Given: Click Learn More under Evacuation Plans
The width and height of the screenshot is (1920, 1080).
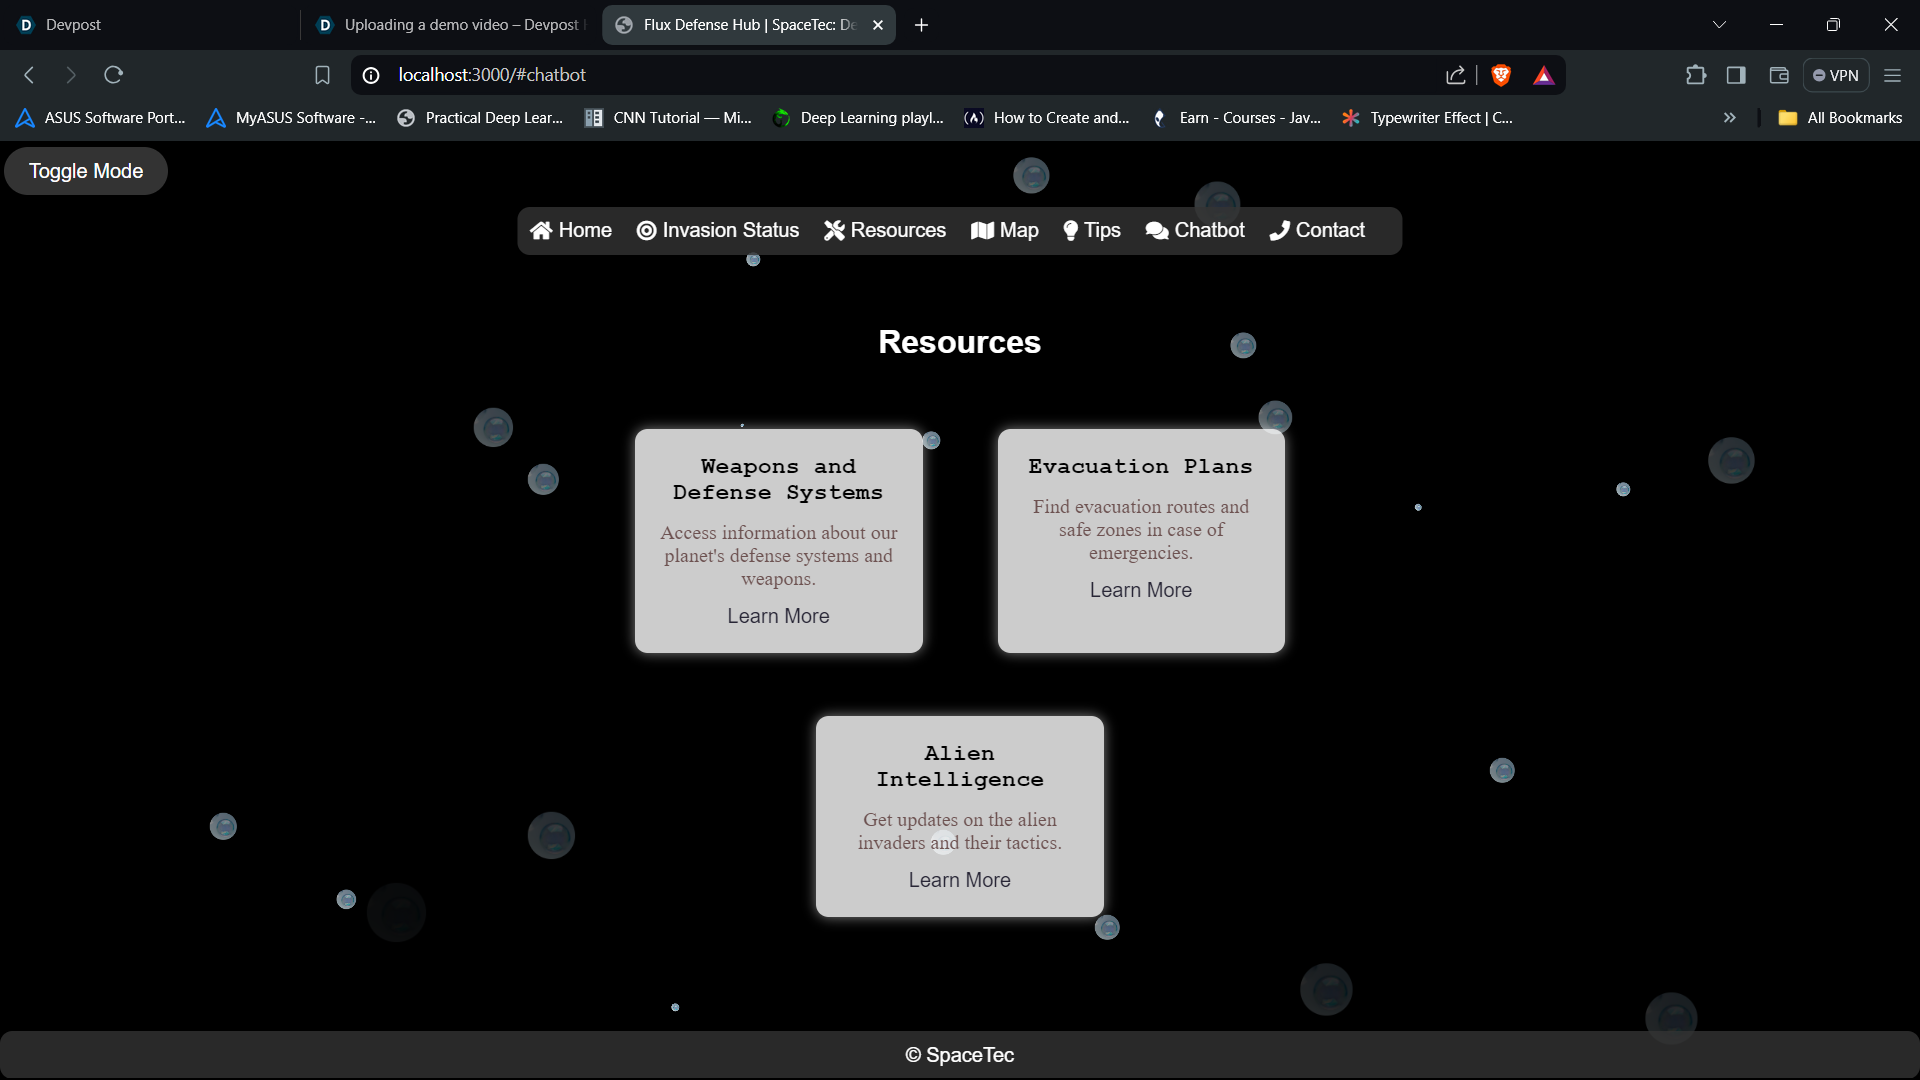Looking at the screenshot, I should (x=1140, y=590).
